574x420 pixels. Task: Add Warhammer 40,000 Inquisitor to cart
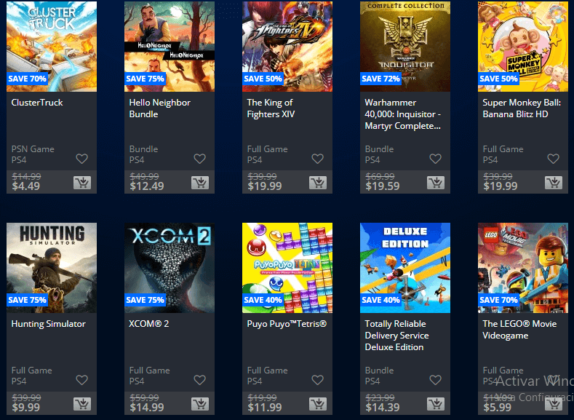[x=436, y=182]
